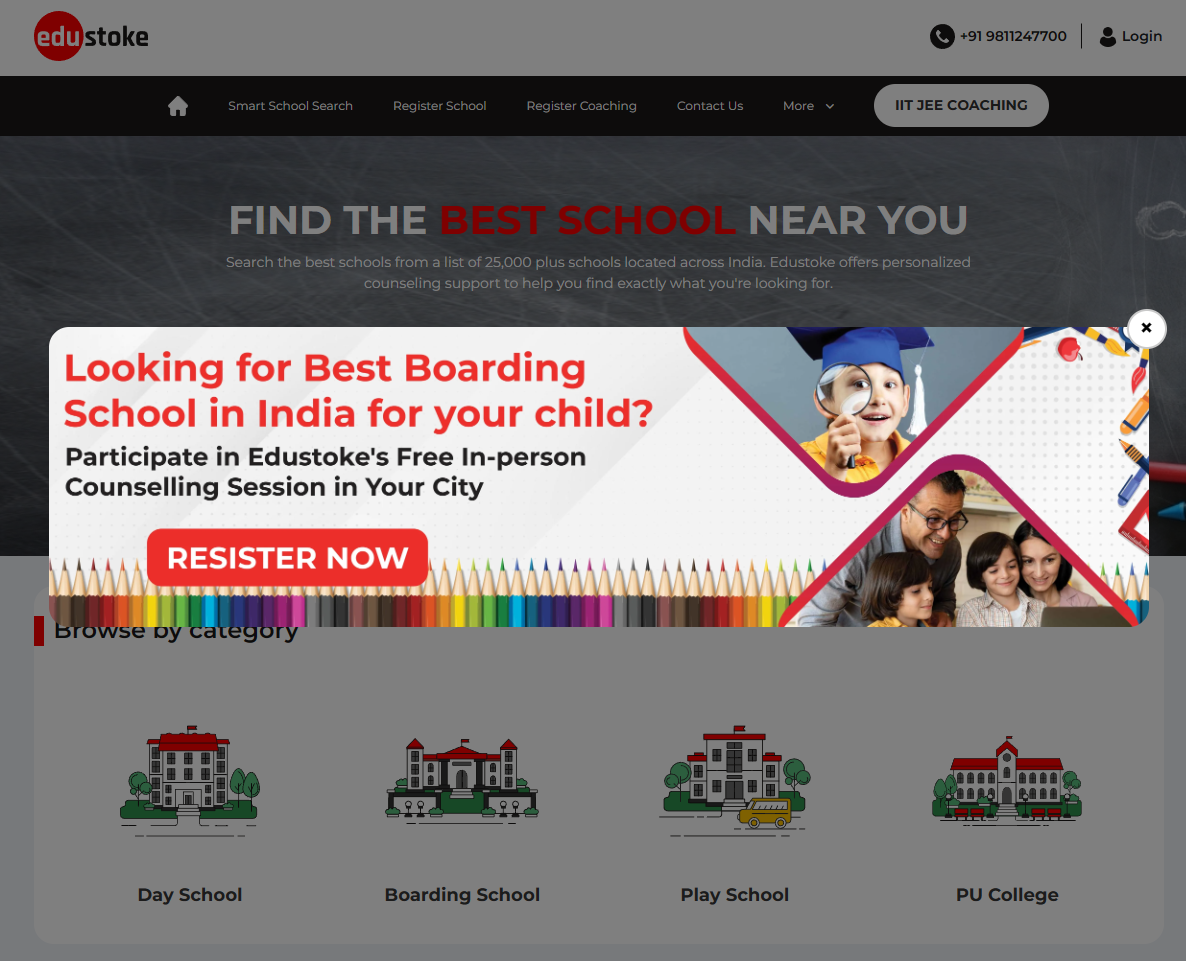
Task: Click the Boarding School category label
Action: click(x=462, y=894)
